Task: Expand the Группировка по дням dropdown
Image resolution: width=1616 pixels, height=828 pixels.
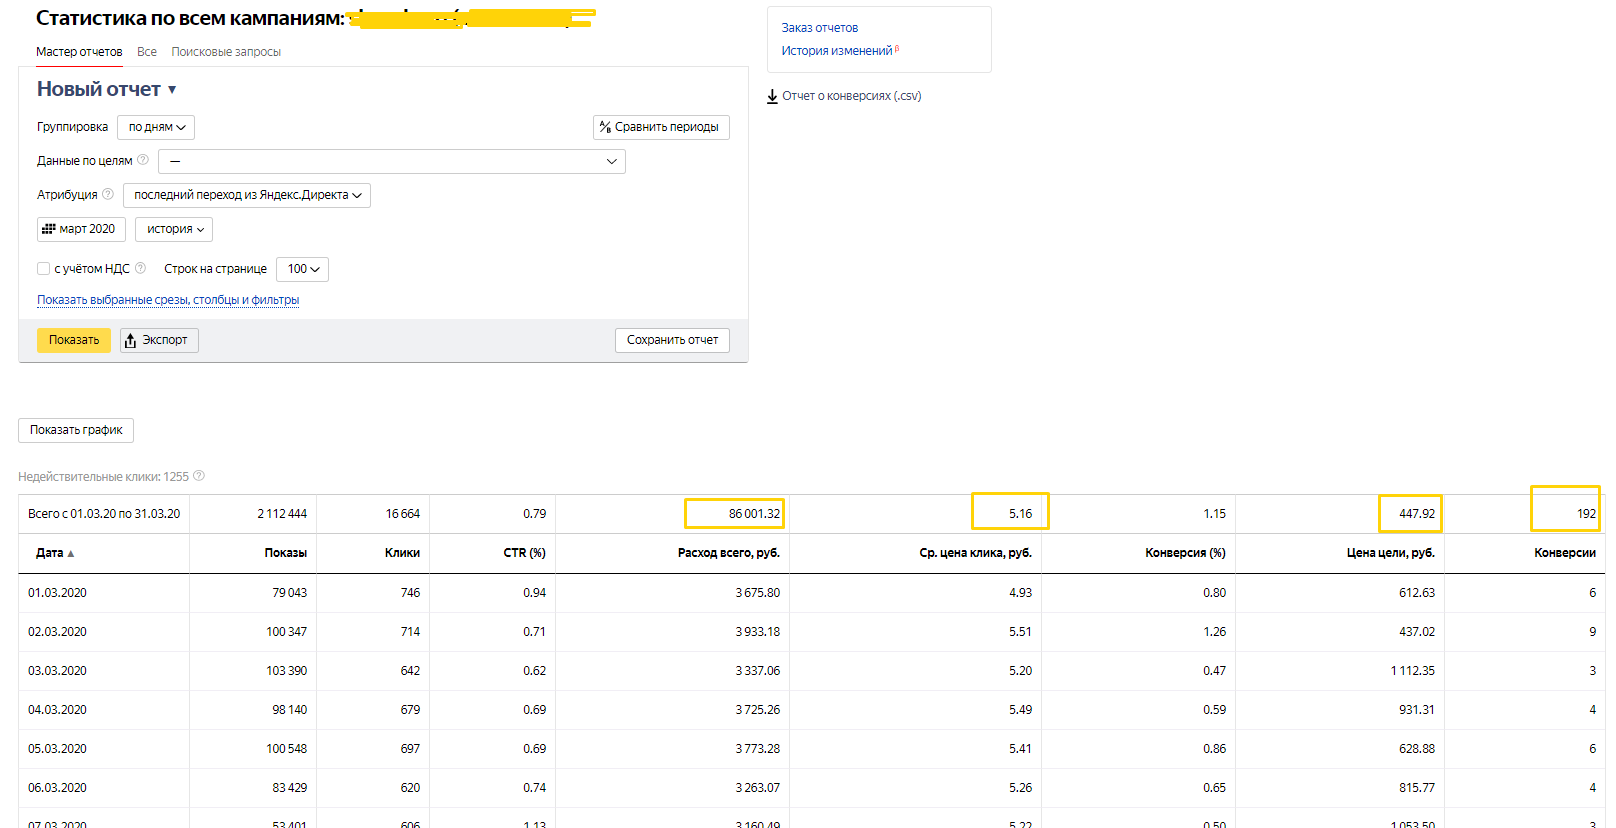Action: click(156, 127)
